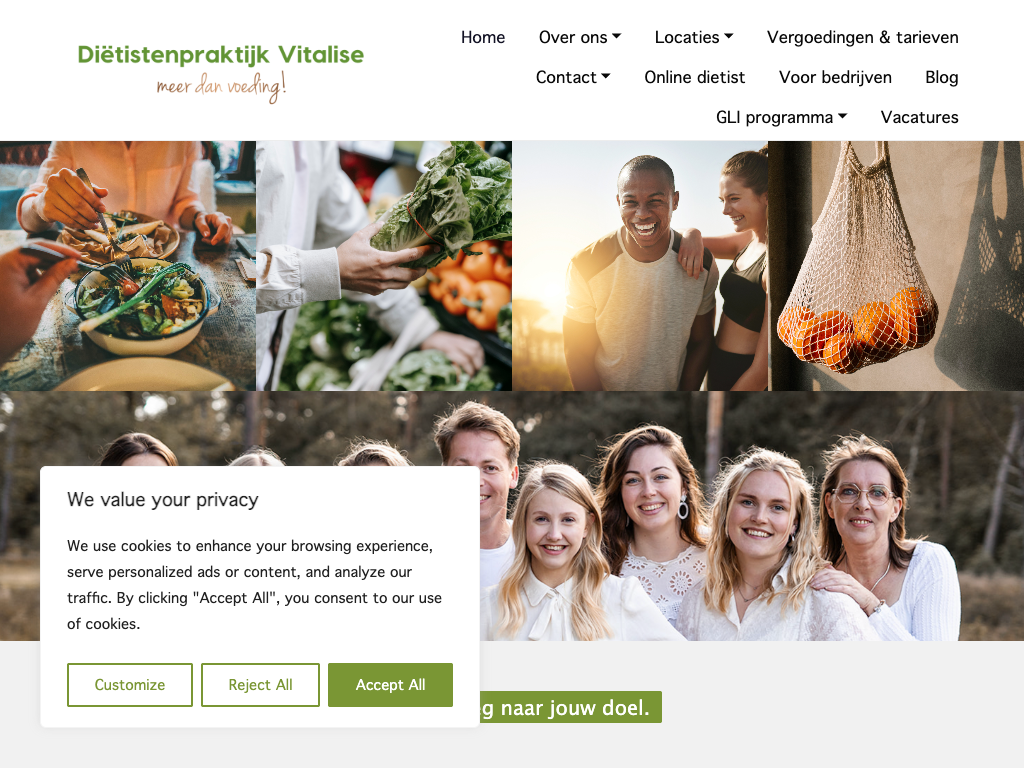The image size is (1024, 768).
Task: Click the Diëtistenpraktijk Vitalise logo
Action: pos(220,72)
